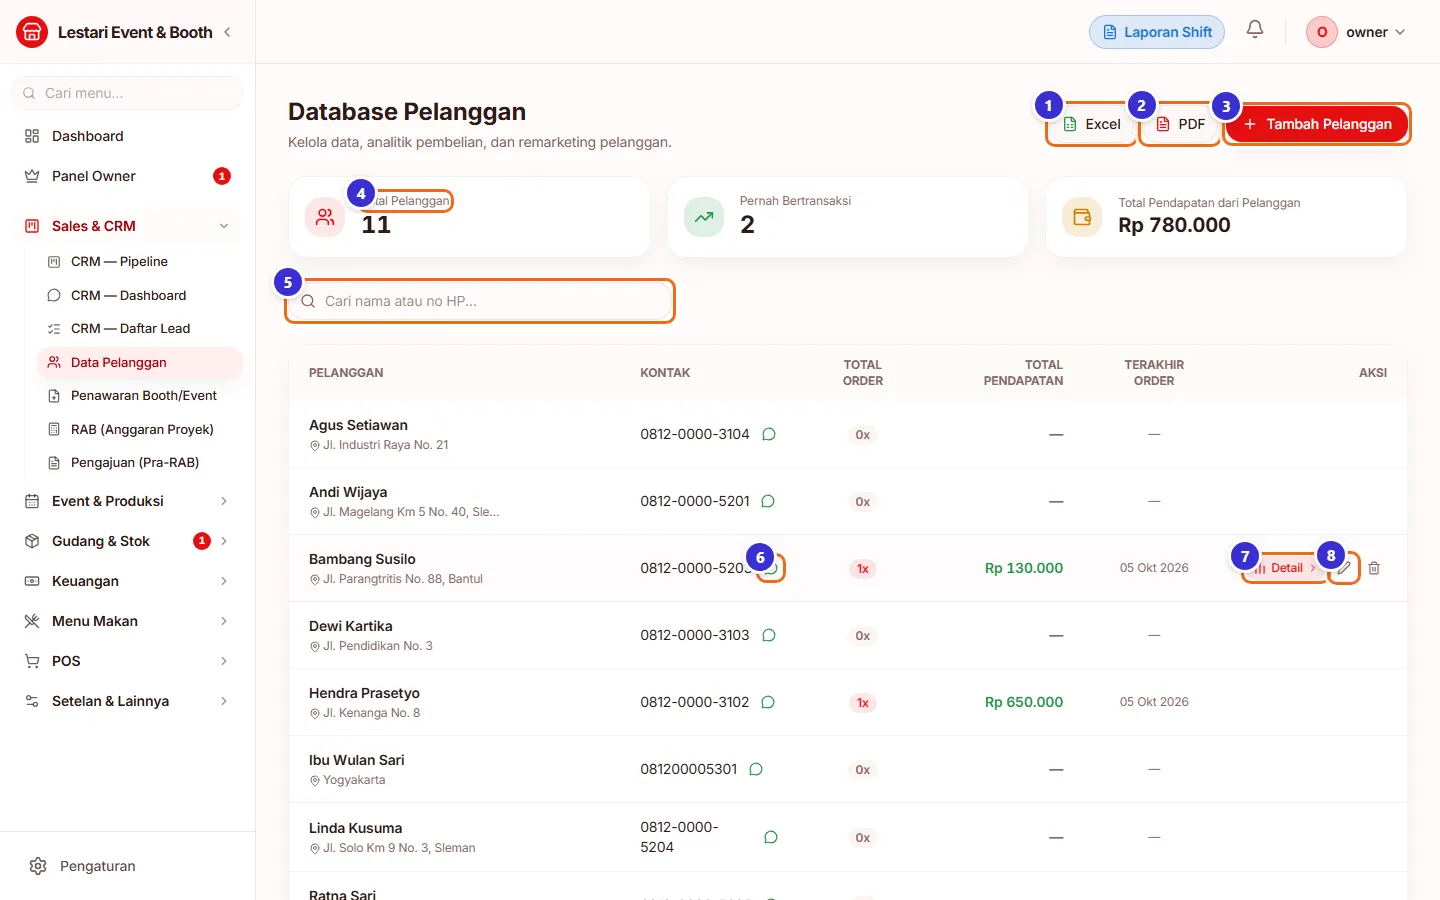The height and width of the screenshot is (900, 1440).
Task: Click the Laporan Shift button
Action: (x=1157, y=32)
